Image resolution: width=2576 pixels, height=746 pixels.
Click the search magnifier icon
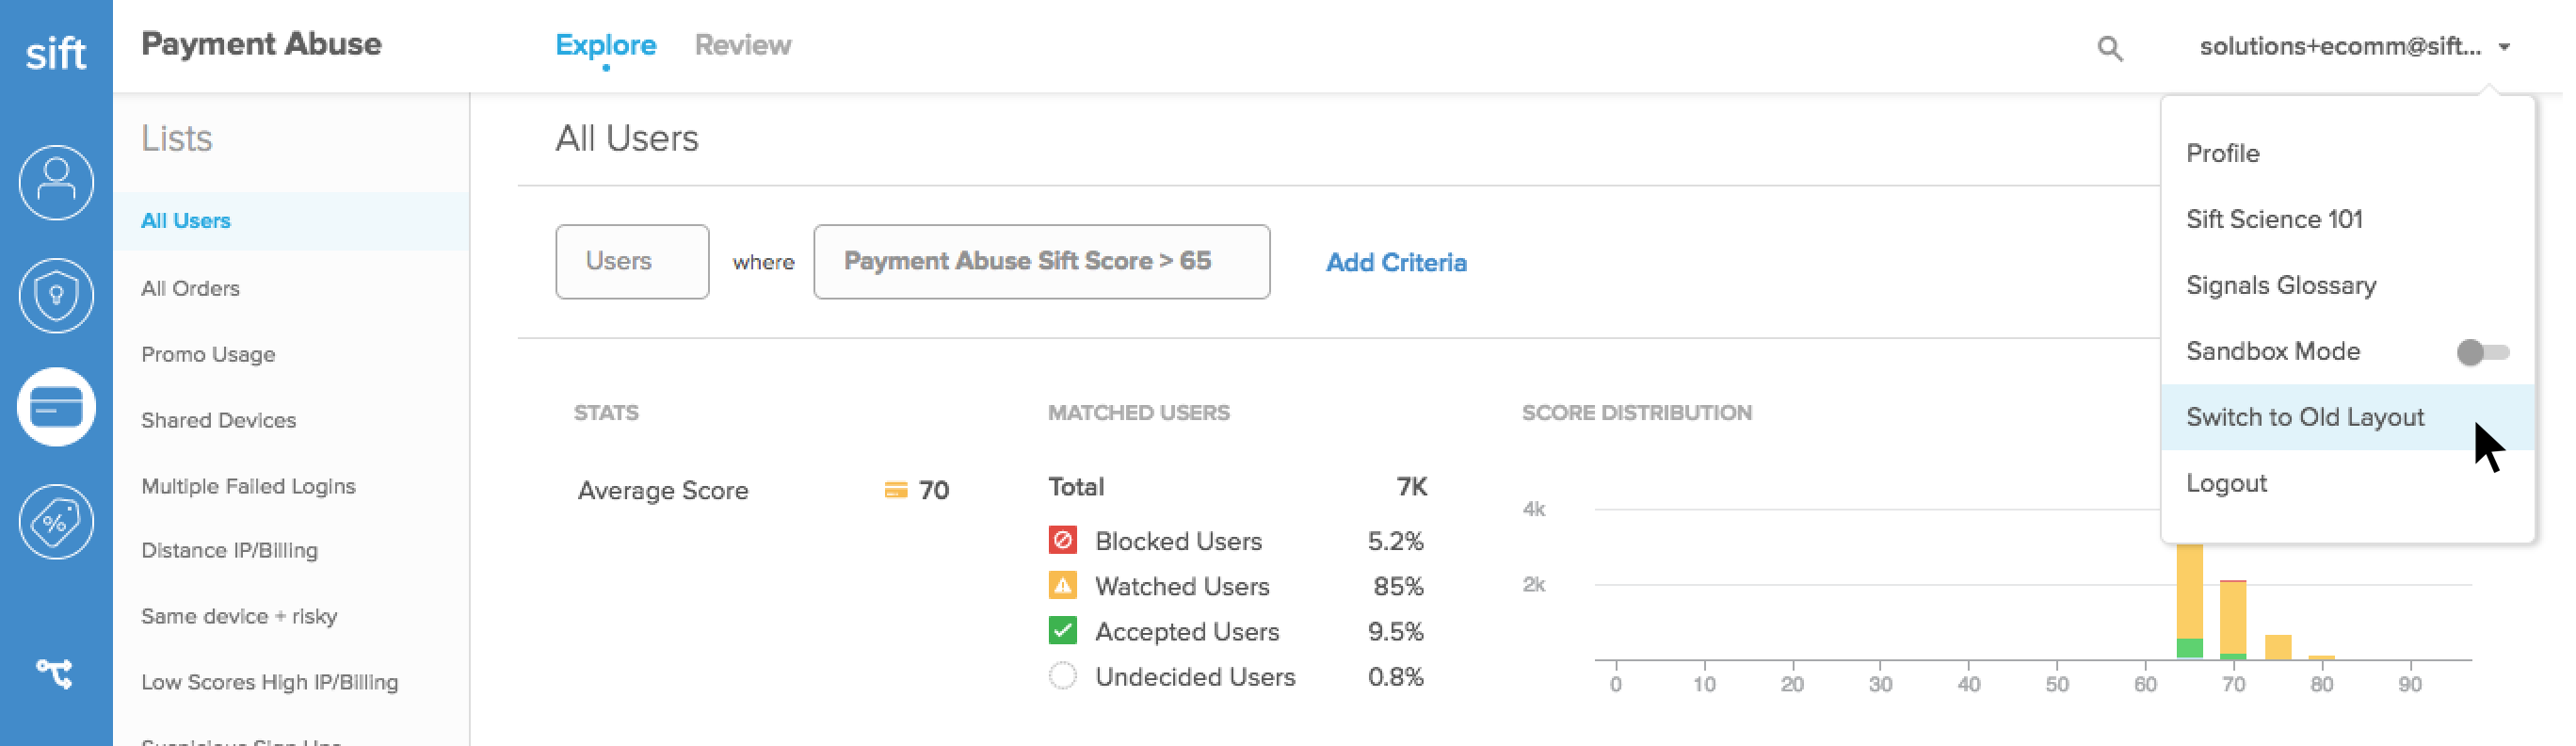point(2109,47)
